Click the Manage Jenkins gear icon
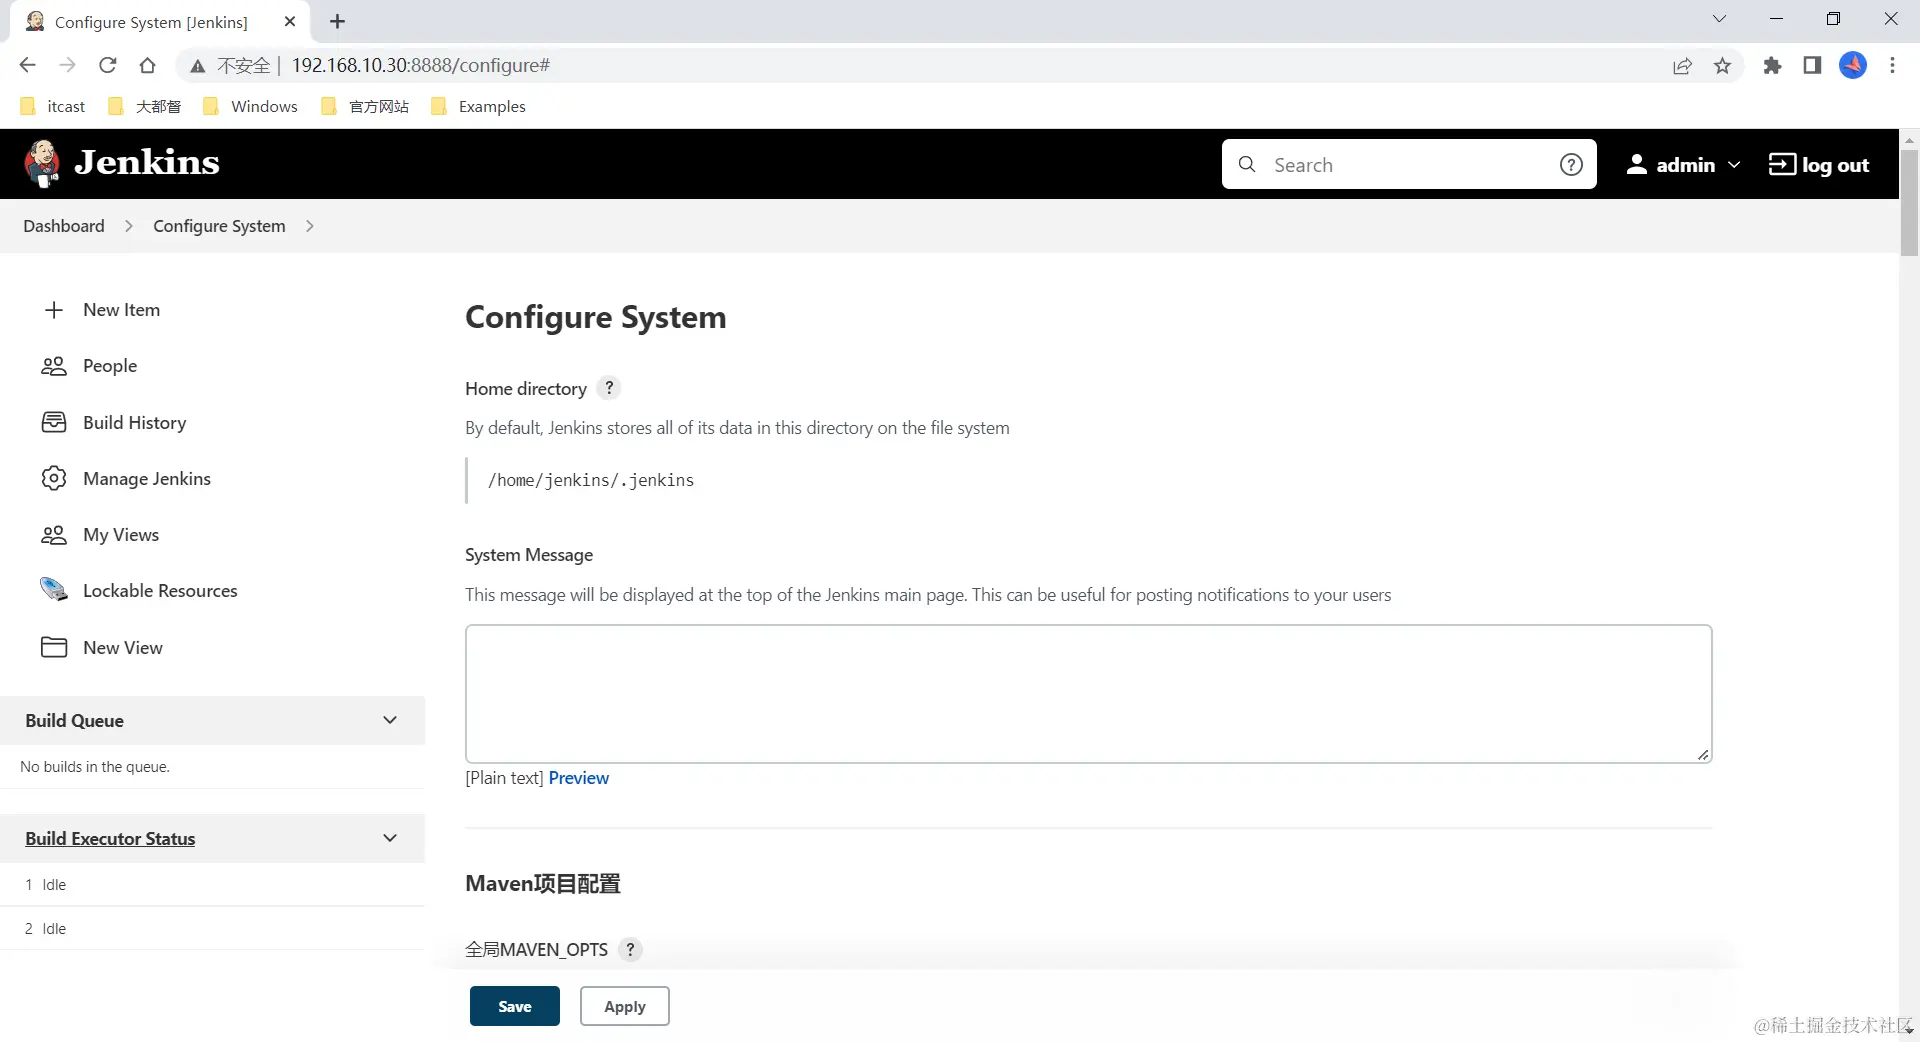The width and height of the screenshot is (1920, 1042). coord(54,478)
